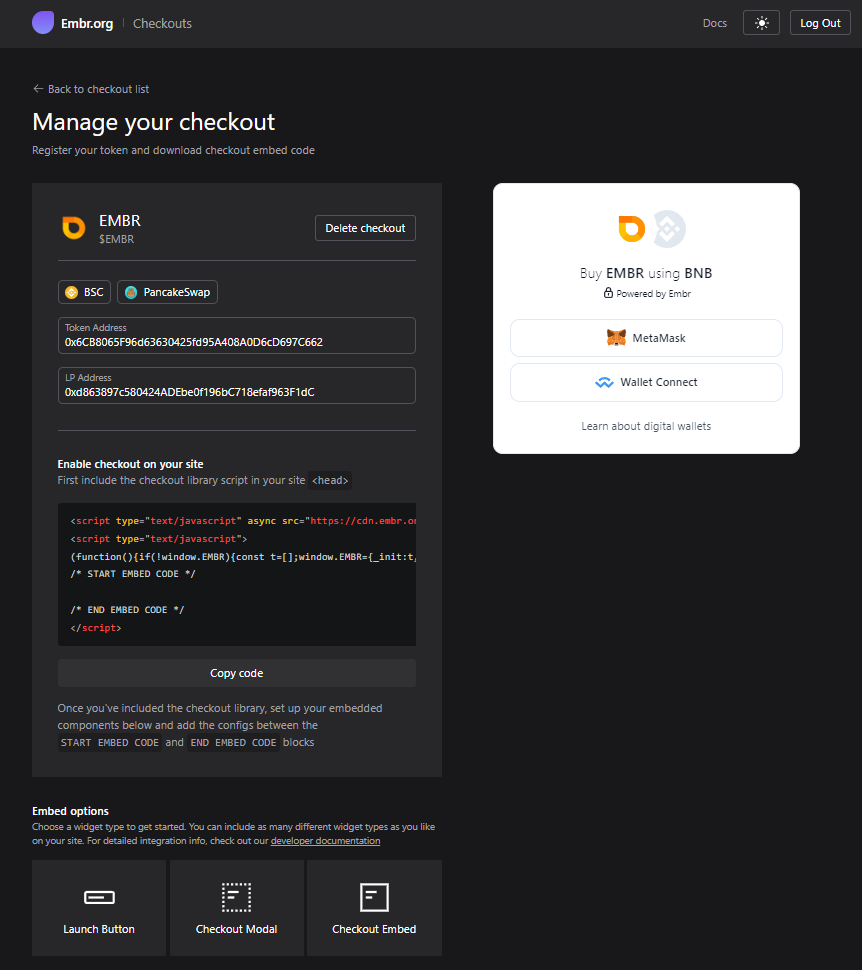Click the 'END EMBED CODE' inline code label
The image size is (862, 970).
coord(233,742)
